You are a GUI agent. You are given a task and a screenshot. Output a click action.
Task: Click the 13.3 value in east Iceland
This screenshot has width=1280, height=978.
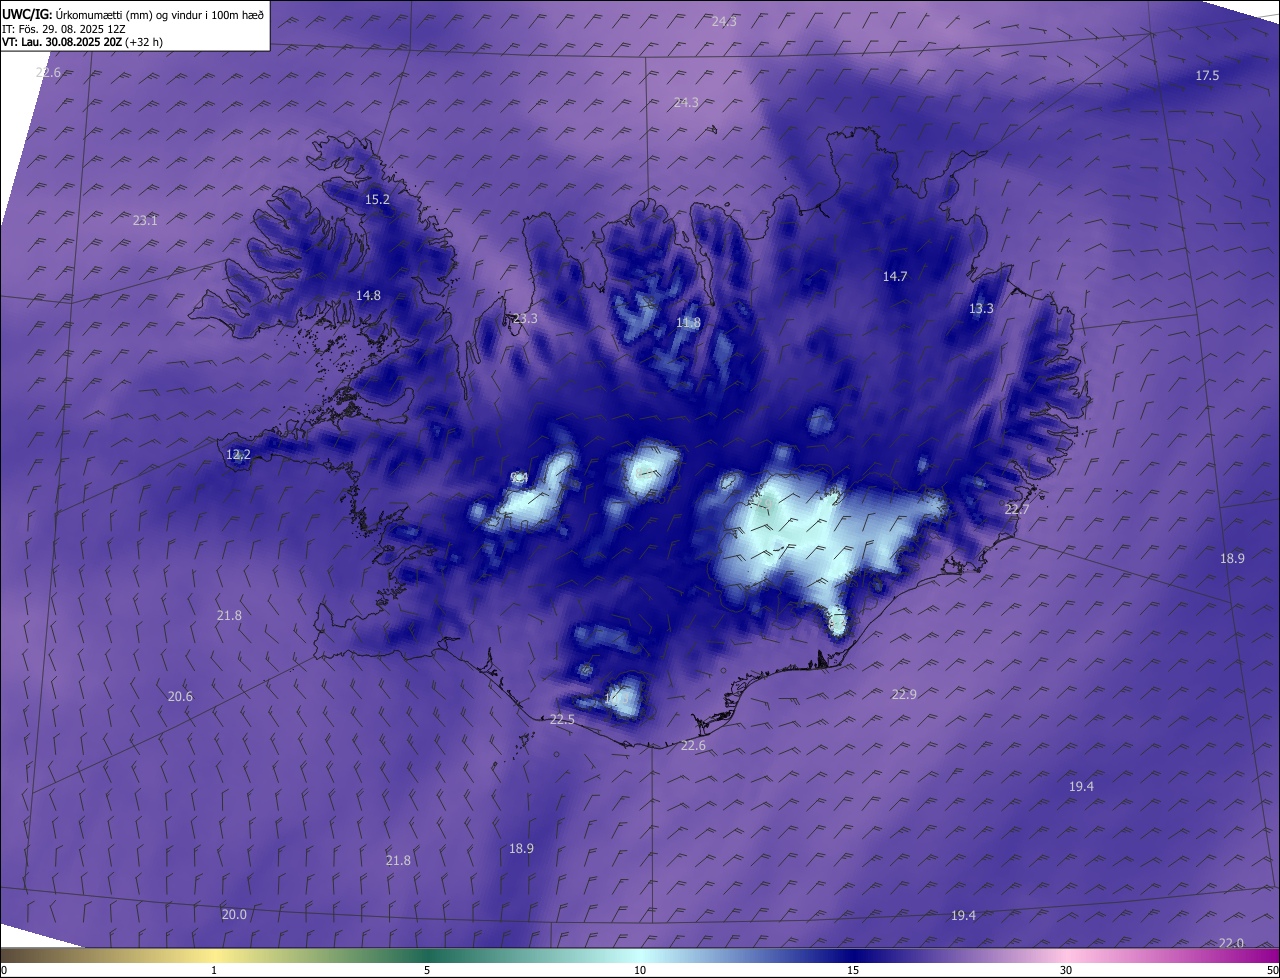[981, 309]
